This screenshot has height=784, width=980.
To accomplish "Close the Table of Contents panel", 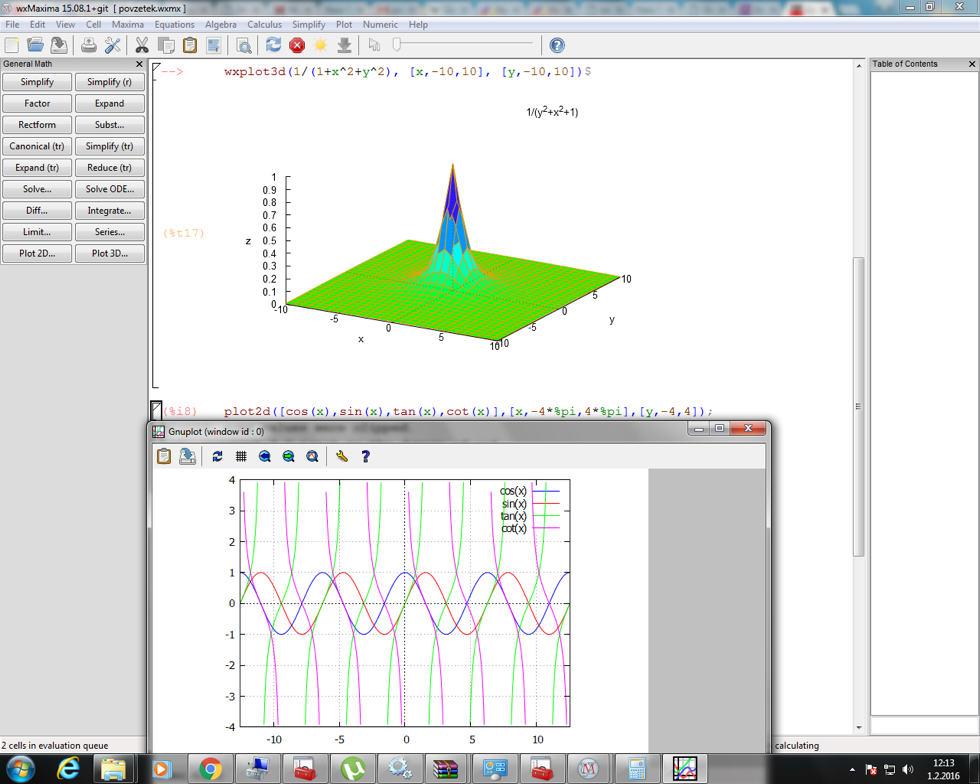I will [971, 64].
